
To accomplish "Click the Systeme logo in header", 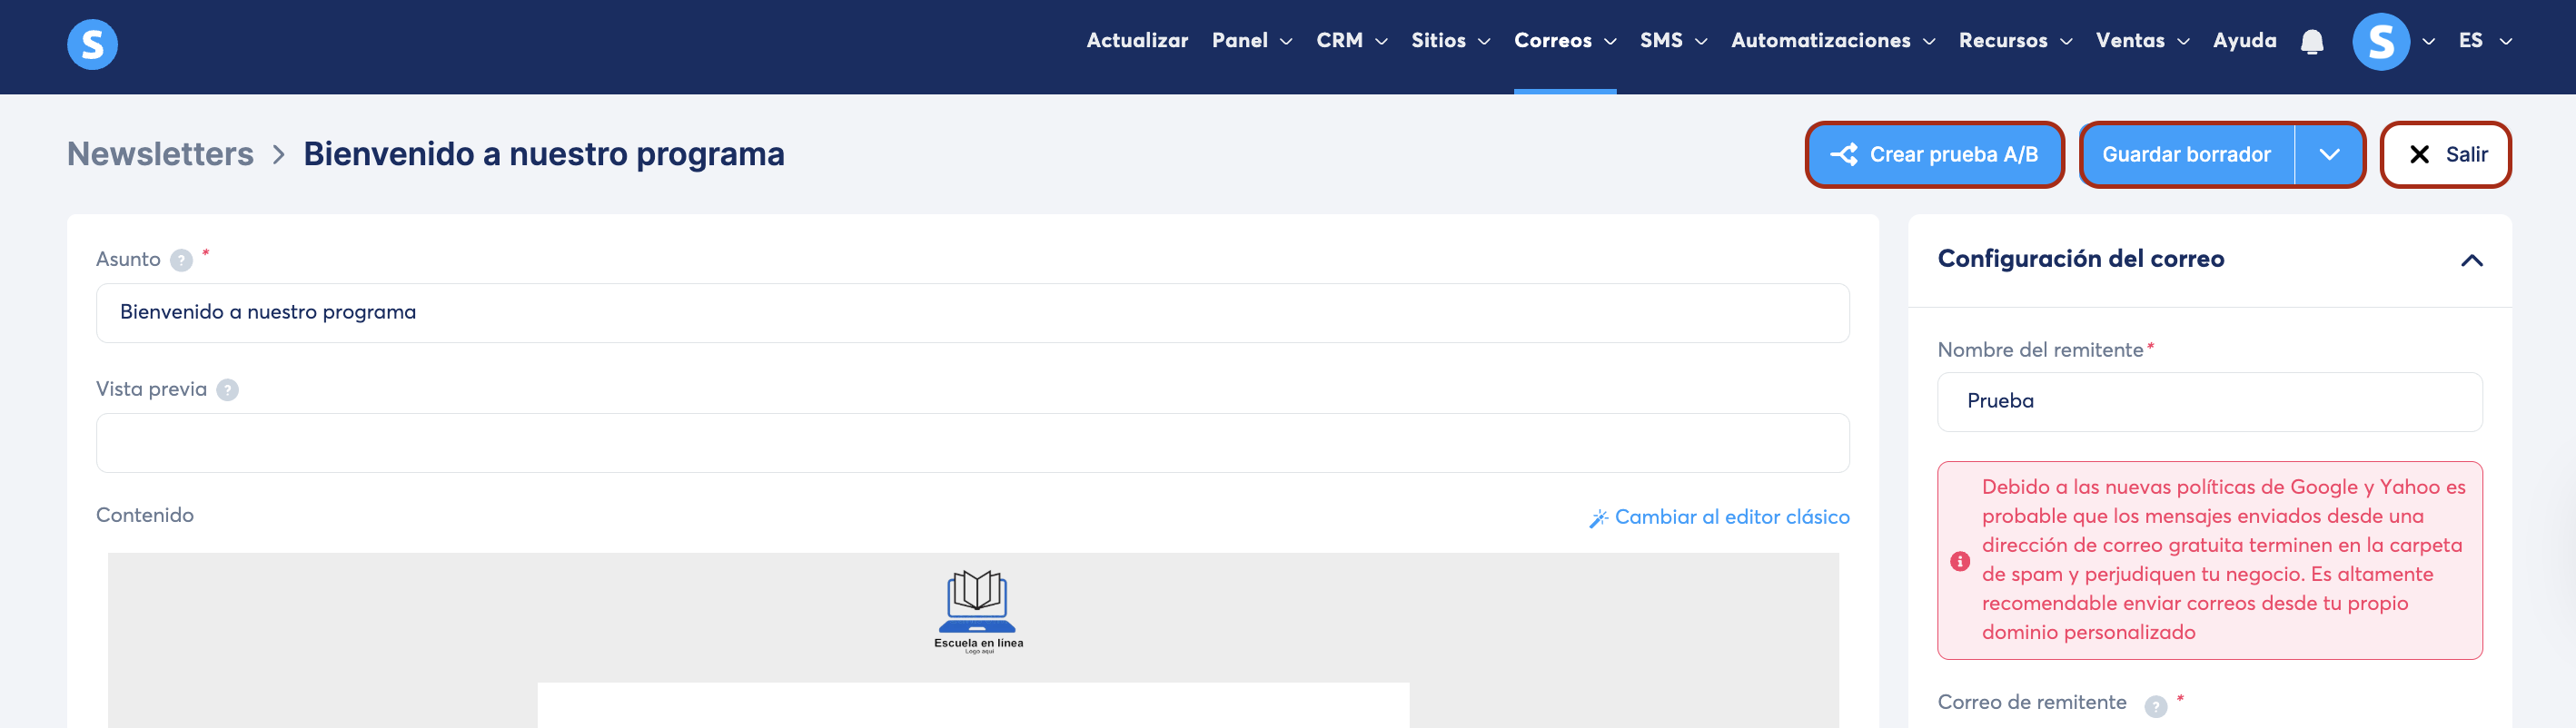I will click(92, 44).
